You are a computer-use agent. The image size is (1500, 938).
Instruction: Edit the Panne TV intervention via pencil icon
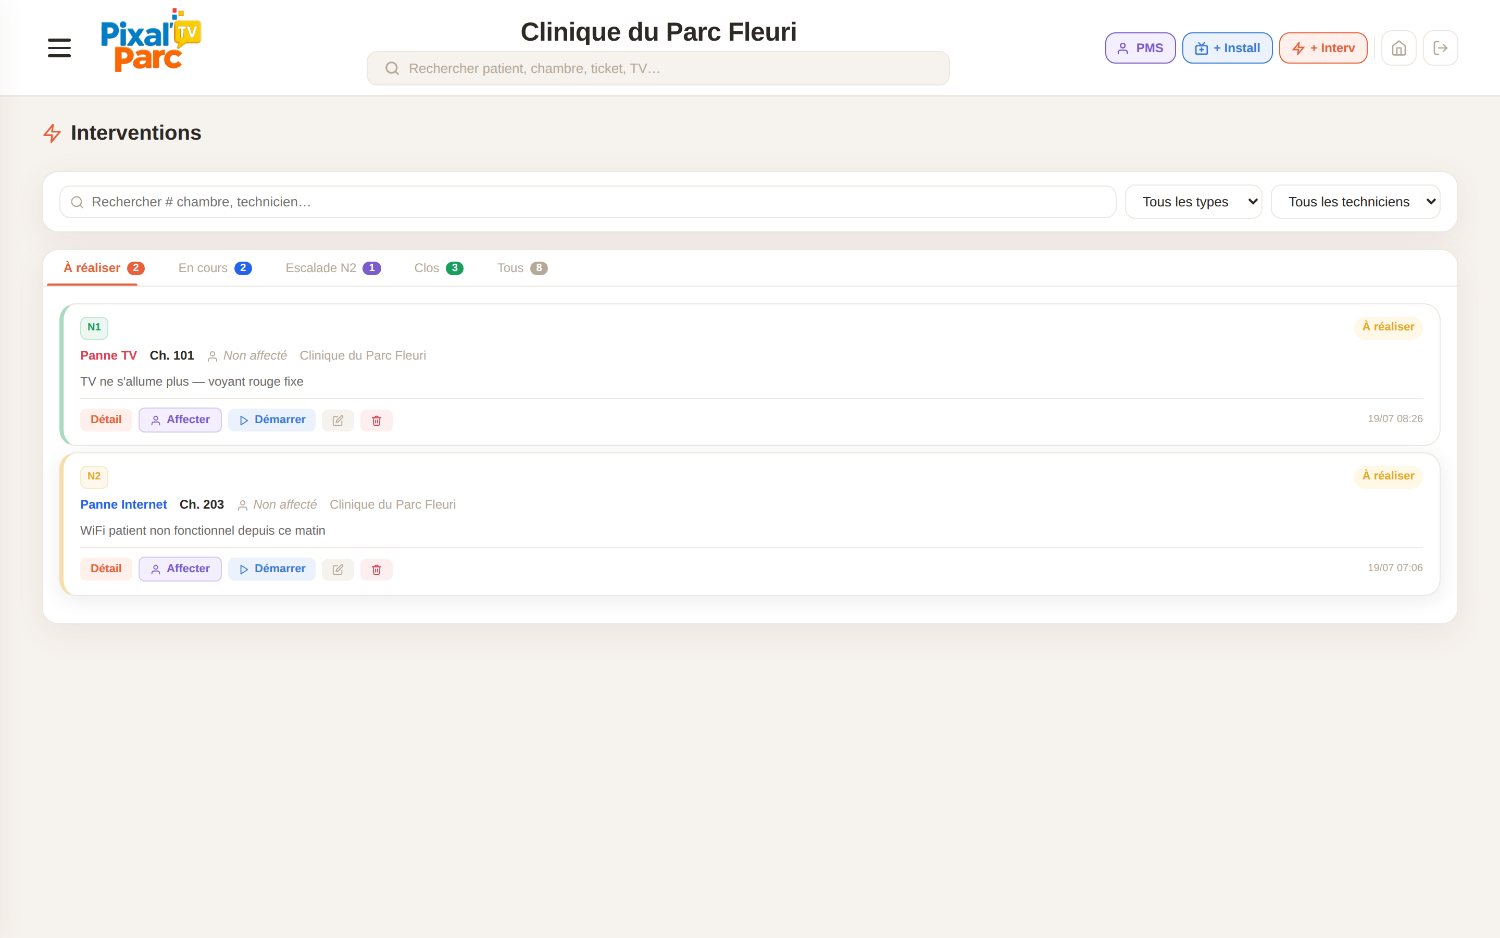(x=338, y=421)
